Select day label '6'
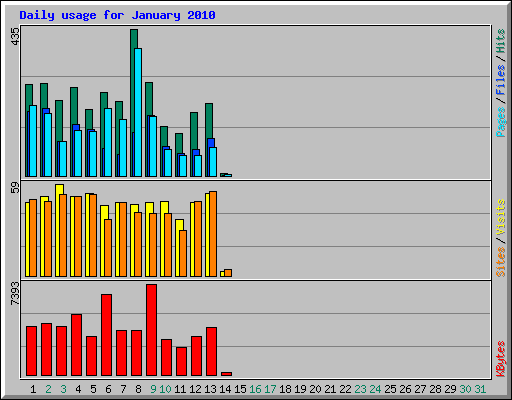 [108, 389]
